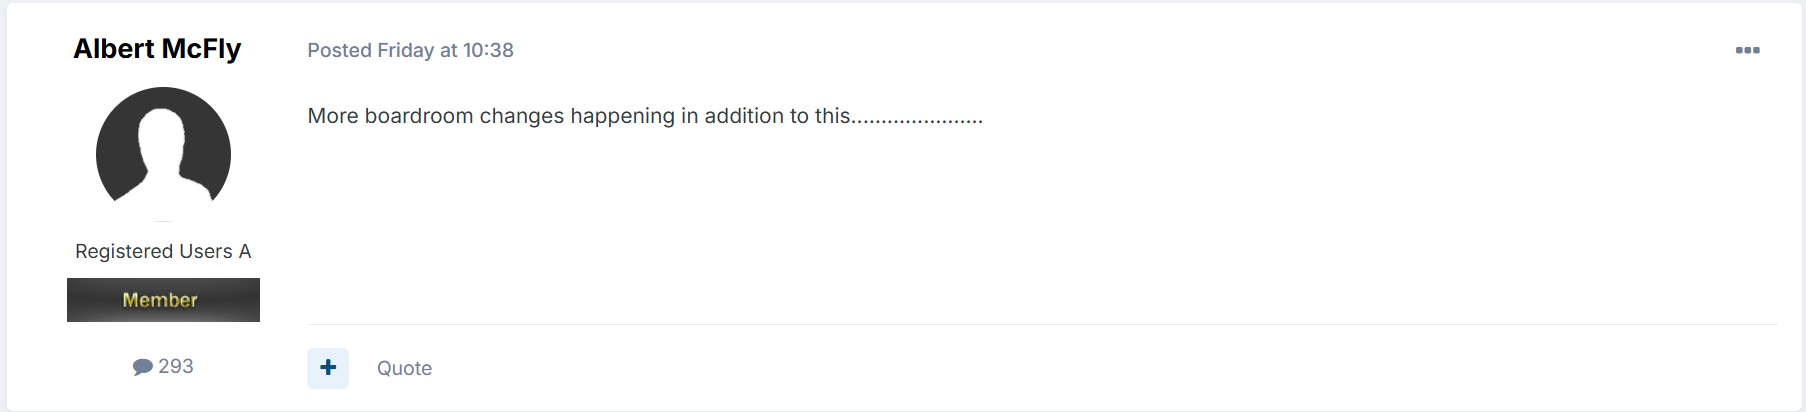Click the trailing dots ending the post sentence
Viewport: 1806px width, 412px height.
coord(917,120)
